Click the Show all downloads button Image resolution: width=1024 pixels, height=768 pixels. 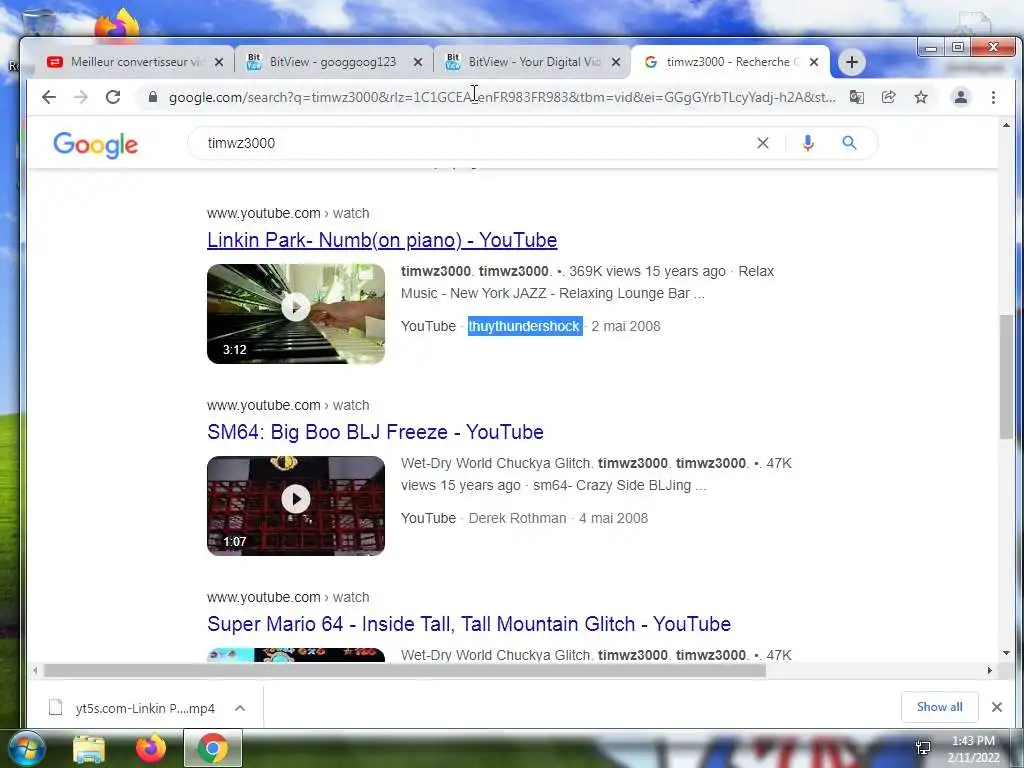click(x=939, y=707)
